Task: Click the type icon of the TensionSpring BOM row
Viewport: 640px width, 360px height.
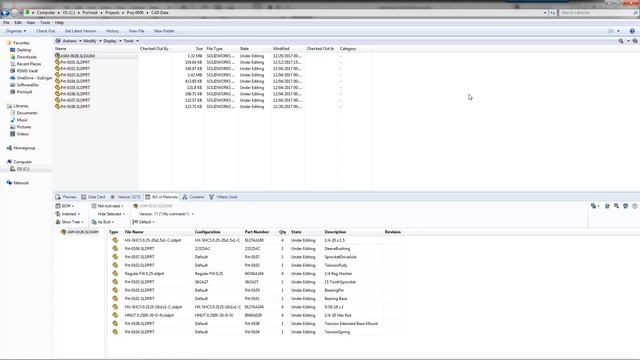Action: pos(115,332)
